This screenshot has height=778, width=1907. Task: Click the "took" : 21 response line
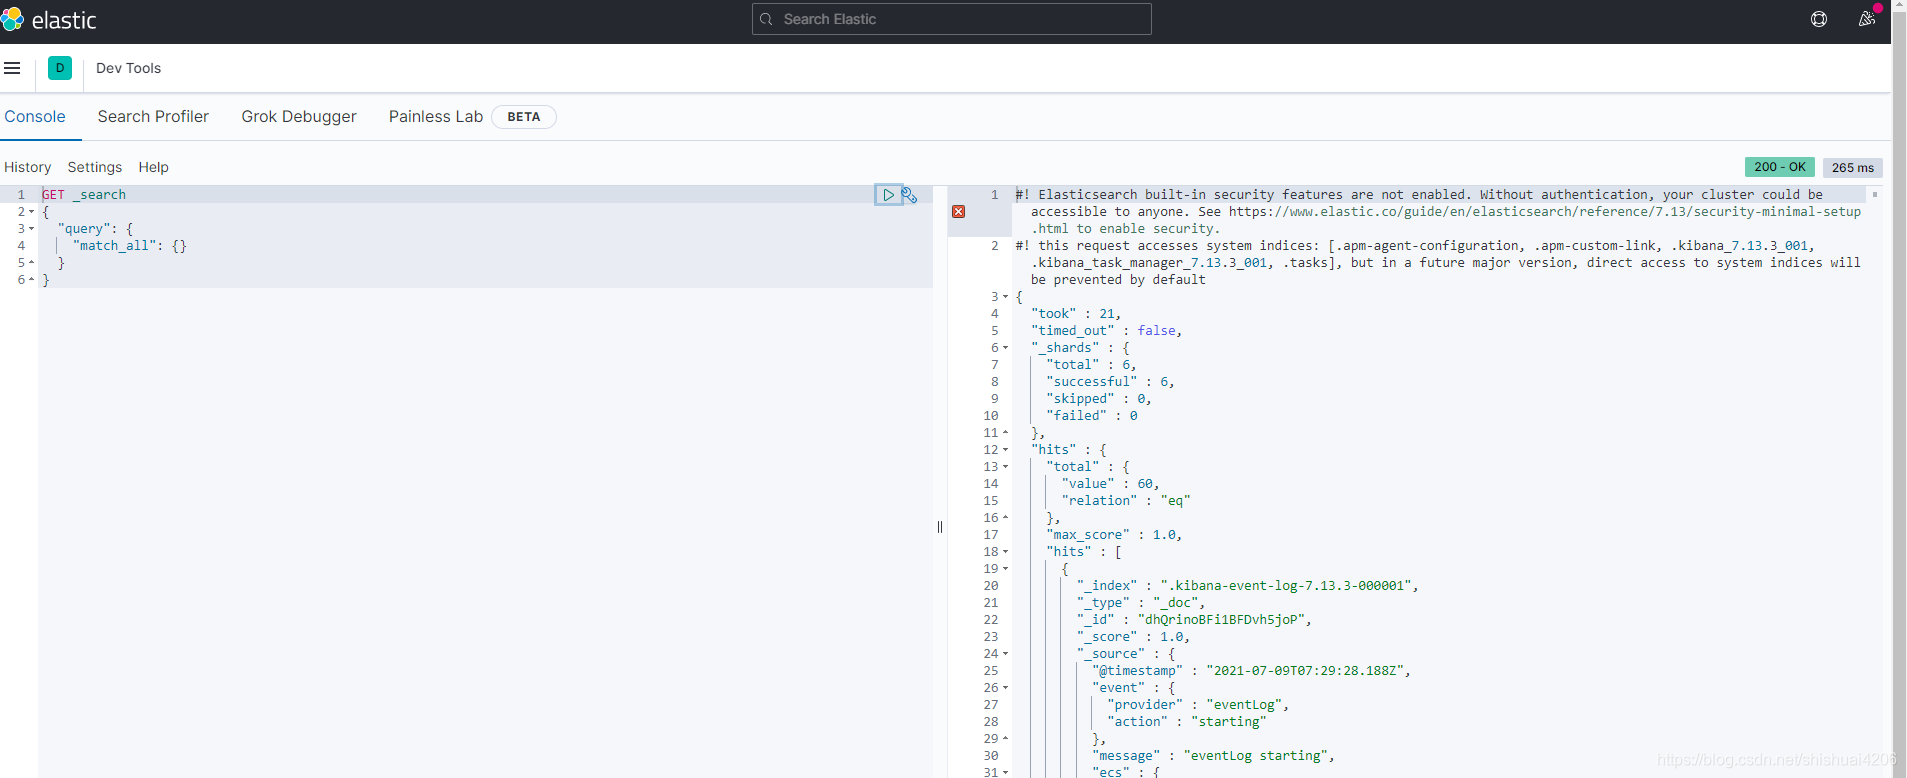tap(1076, 314)
